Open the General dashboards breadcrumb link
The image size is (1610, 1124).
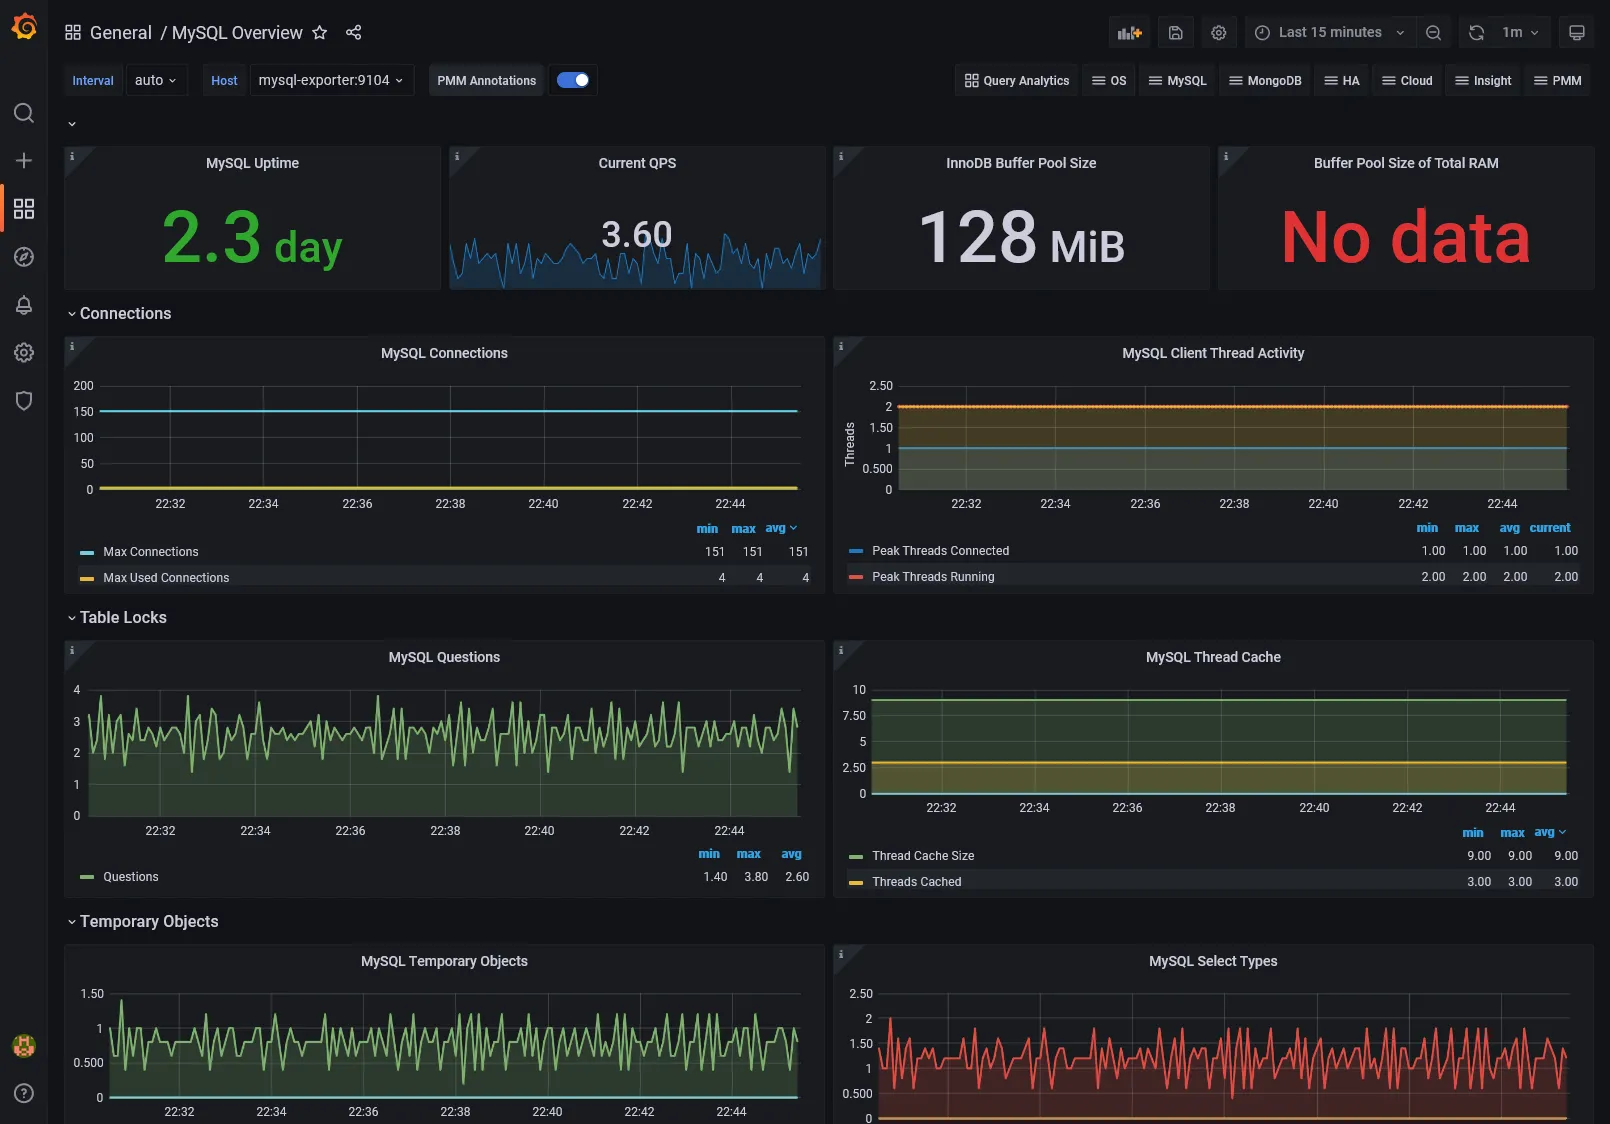click(x=122, y=33)
